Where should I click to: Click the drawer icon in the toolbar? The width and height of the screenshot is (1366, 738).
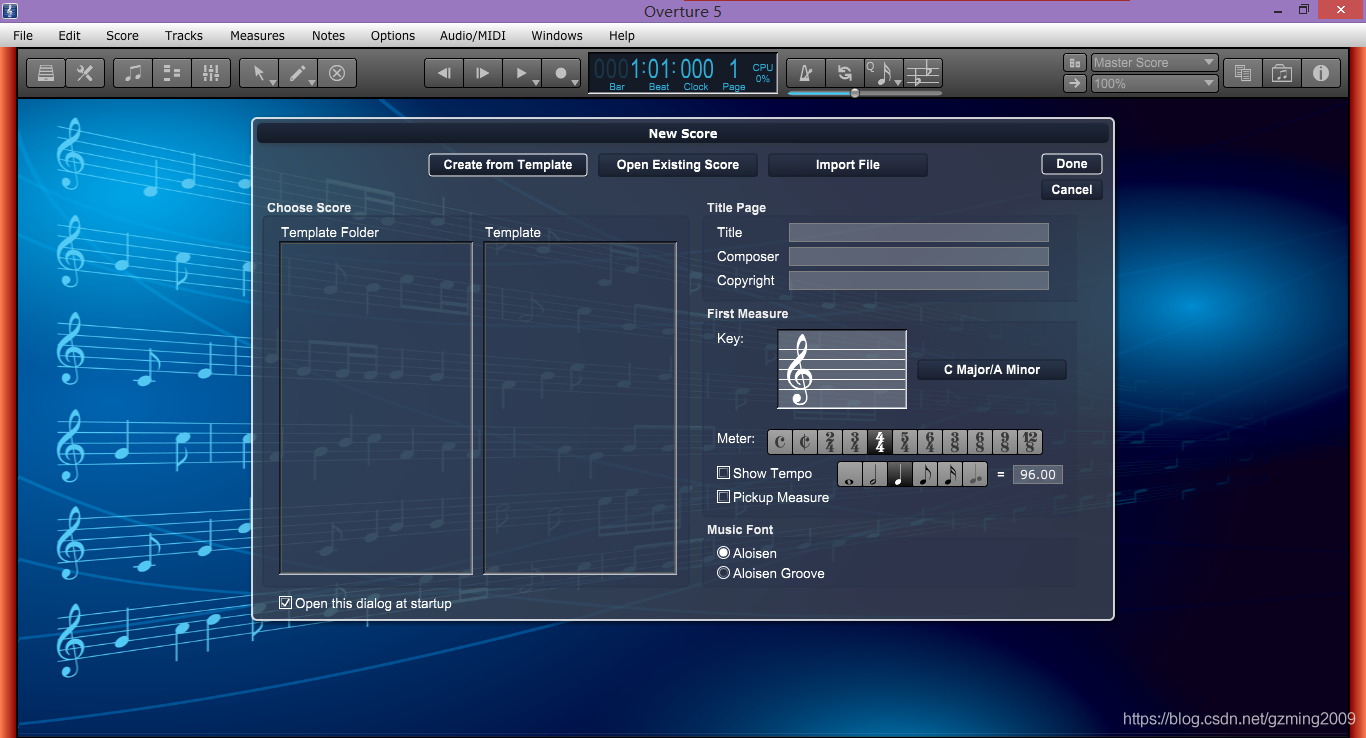tap(45, 73)
